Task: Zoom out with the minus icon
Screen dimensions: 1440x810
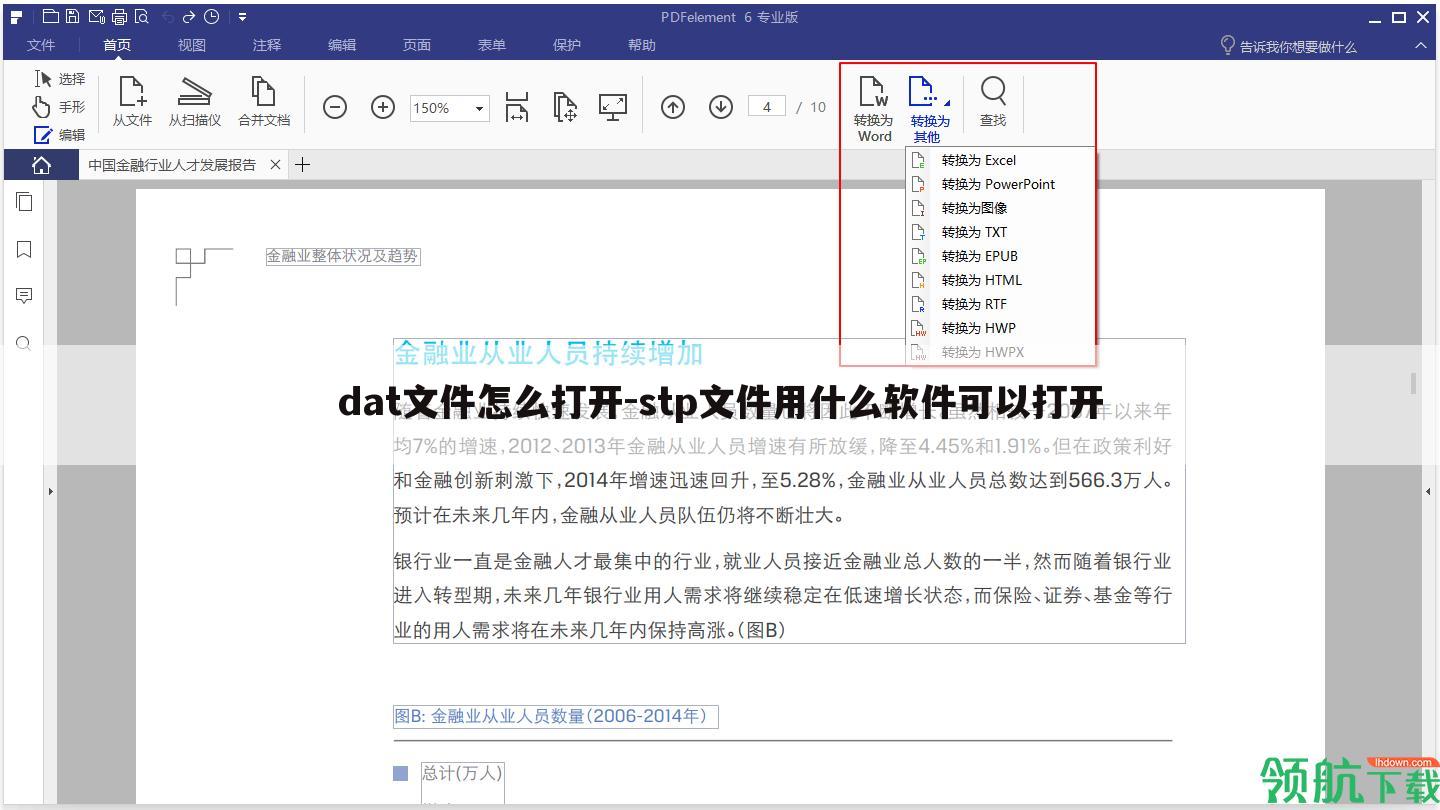Action: click(x=335, y=107)
